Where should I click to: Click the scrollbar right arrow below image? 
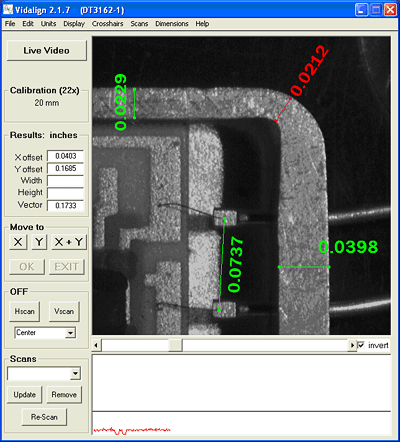tap(352, 345)
